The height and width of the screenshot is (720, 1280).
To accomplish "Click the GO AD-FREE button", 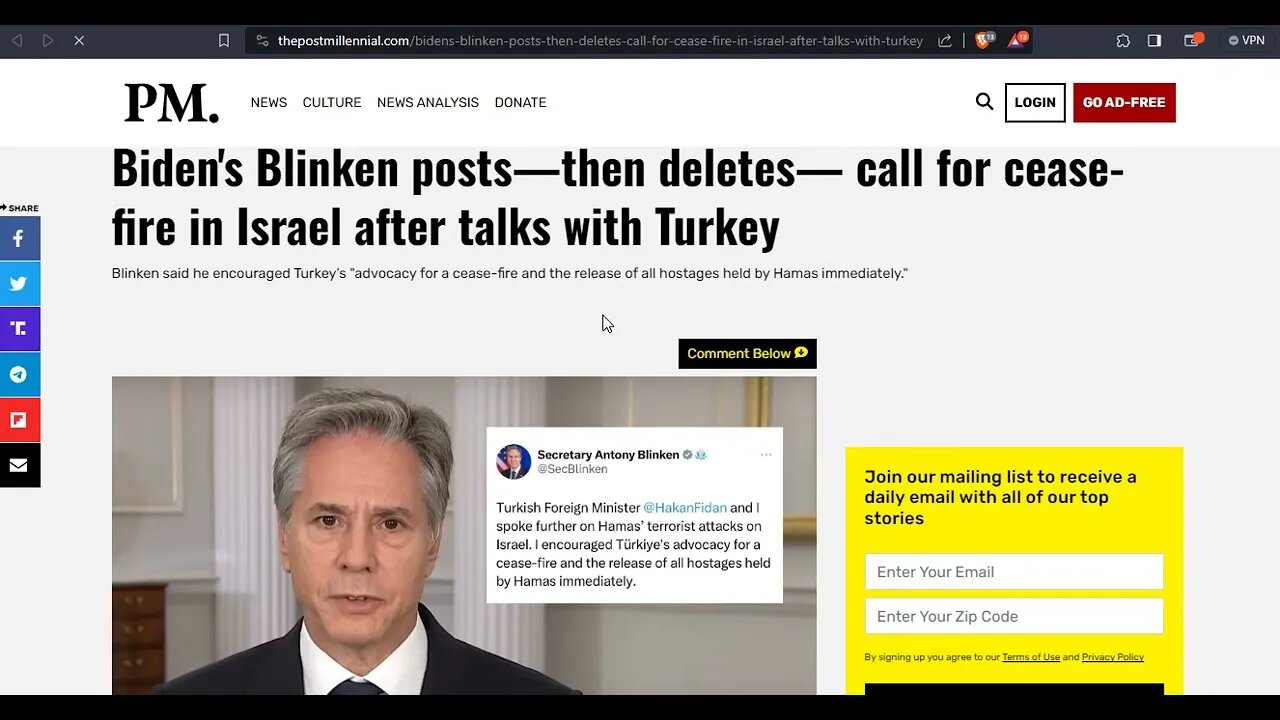I will [x=1124, y=102].
